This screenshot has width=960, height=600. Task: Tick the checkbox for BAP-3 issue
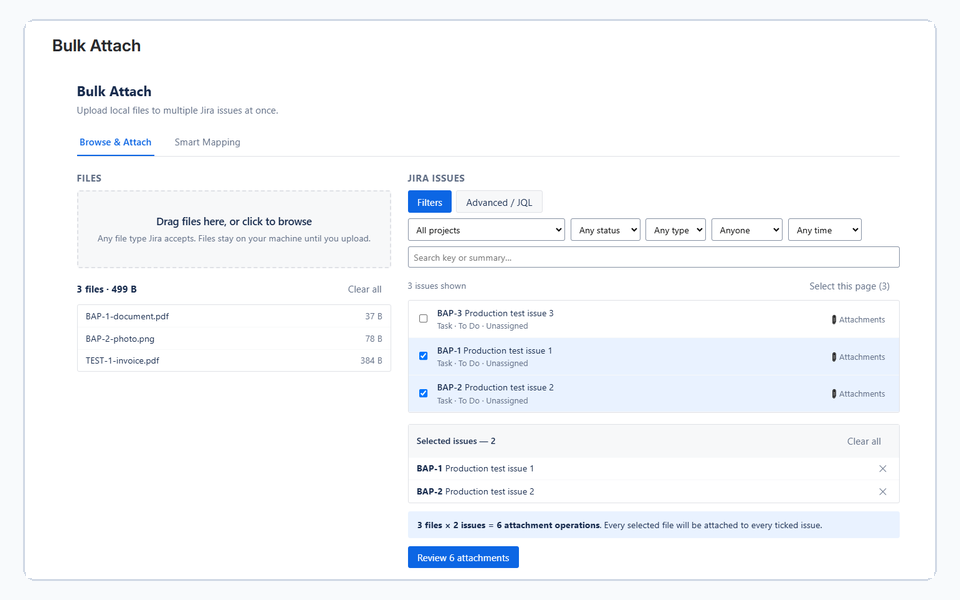click(423, 318)
